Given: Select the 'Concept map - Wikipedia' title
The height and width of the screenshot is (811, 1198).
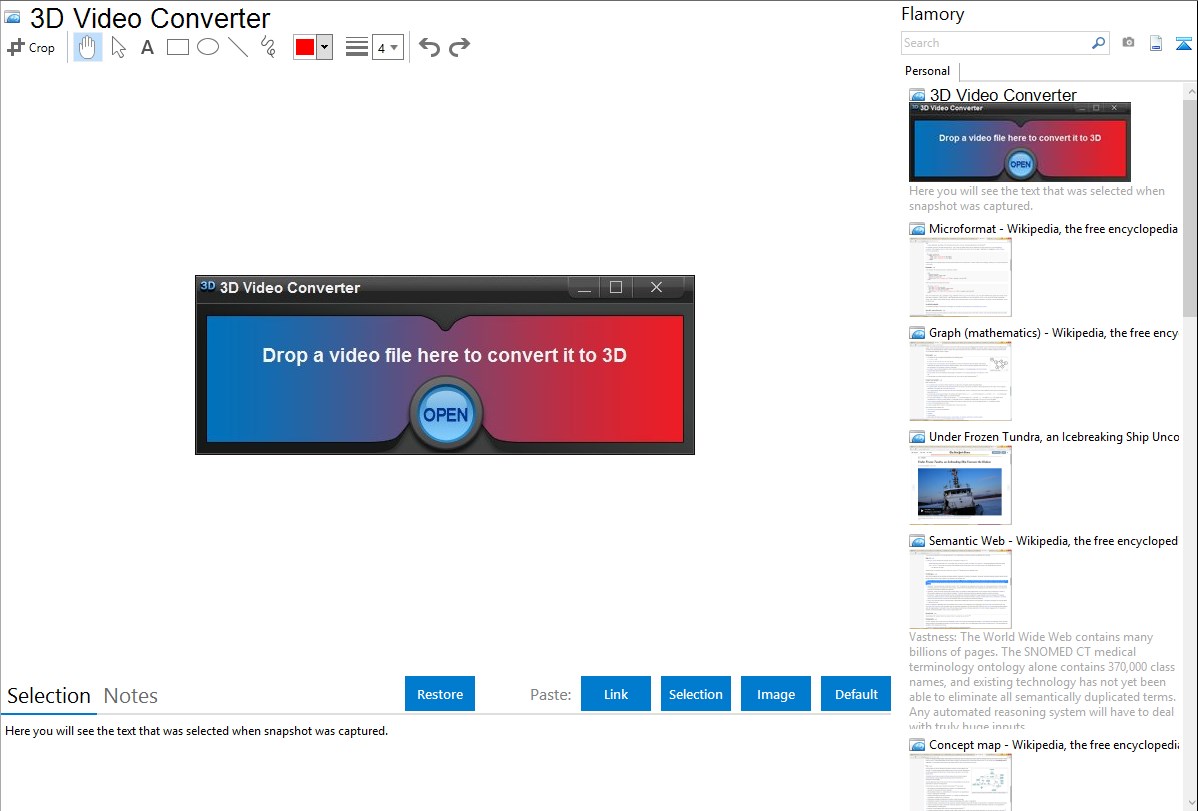Looking at the screenshot, I should pos(1054,744).
